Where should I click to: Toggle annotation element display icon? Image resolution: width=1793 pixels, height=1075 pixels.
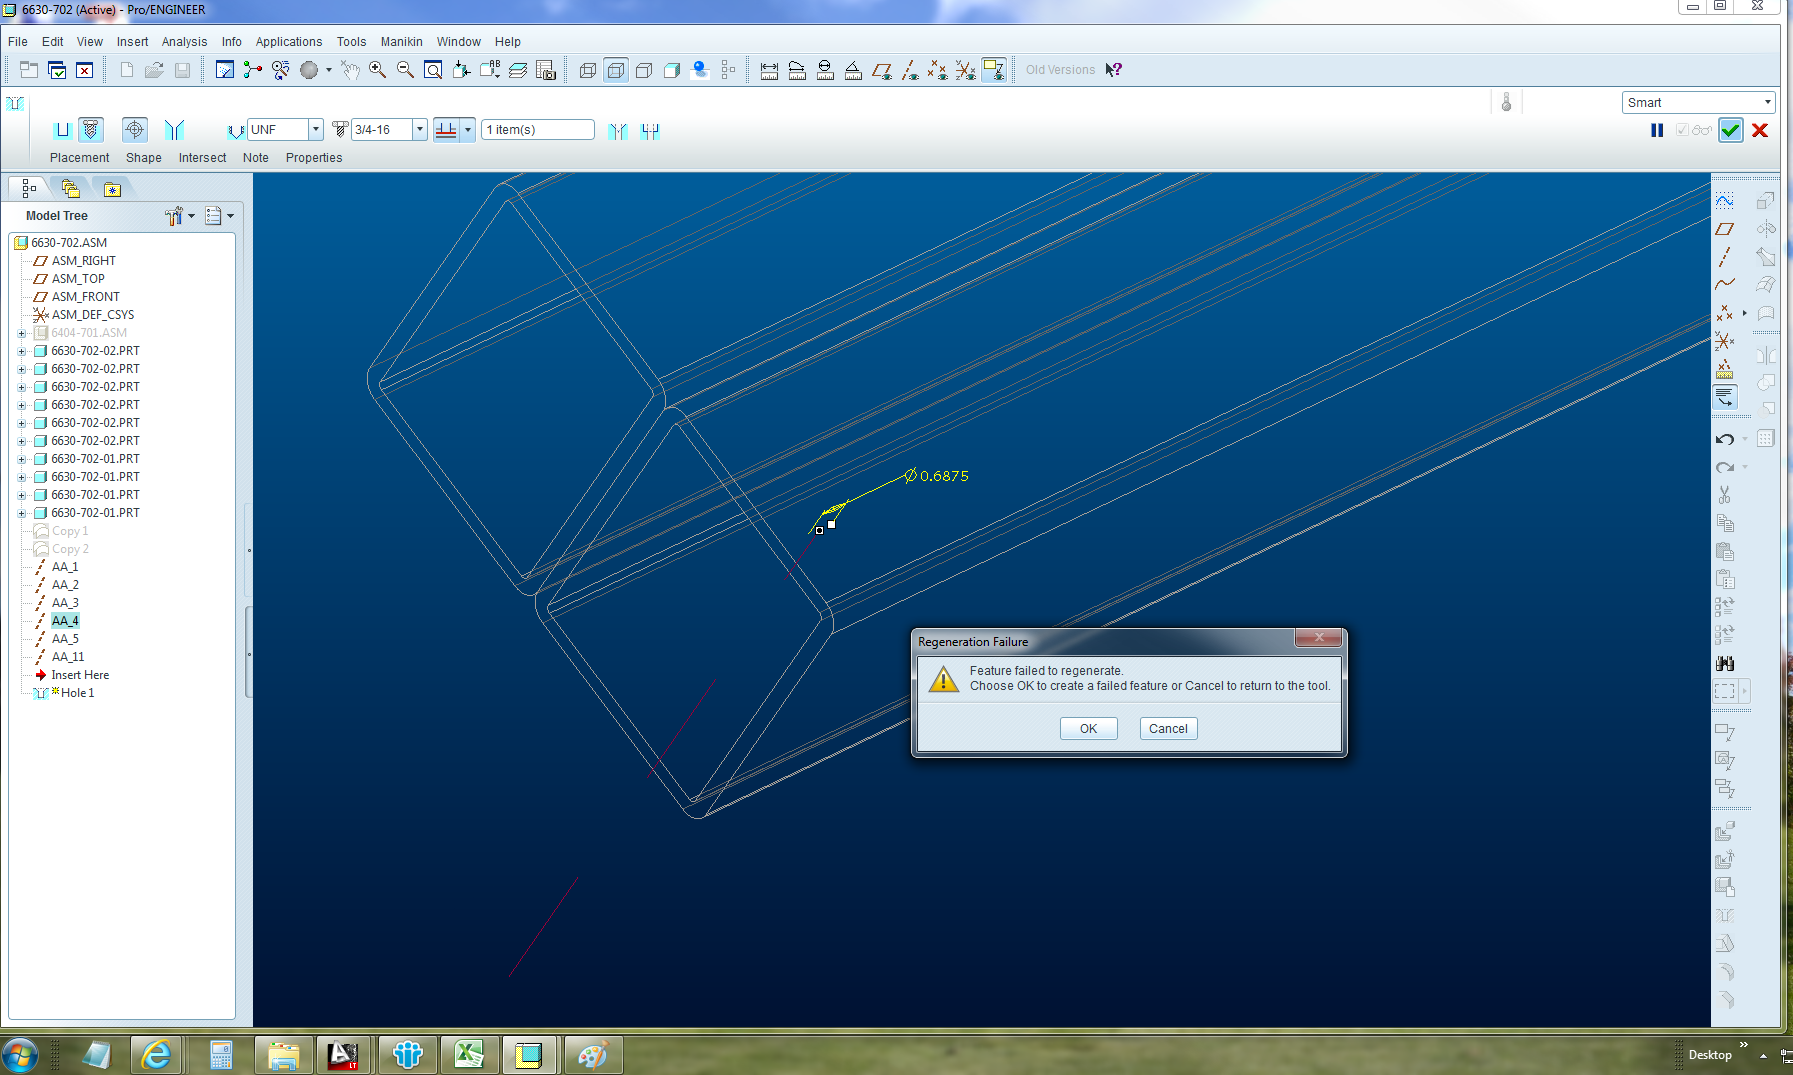pyautogui.click(x=994, y=70)
